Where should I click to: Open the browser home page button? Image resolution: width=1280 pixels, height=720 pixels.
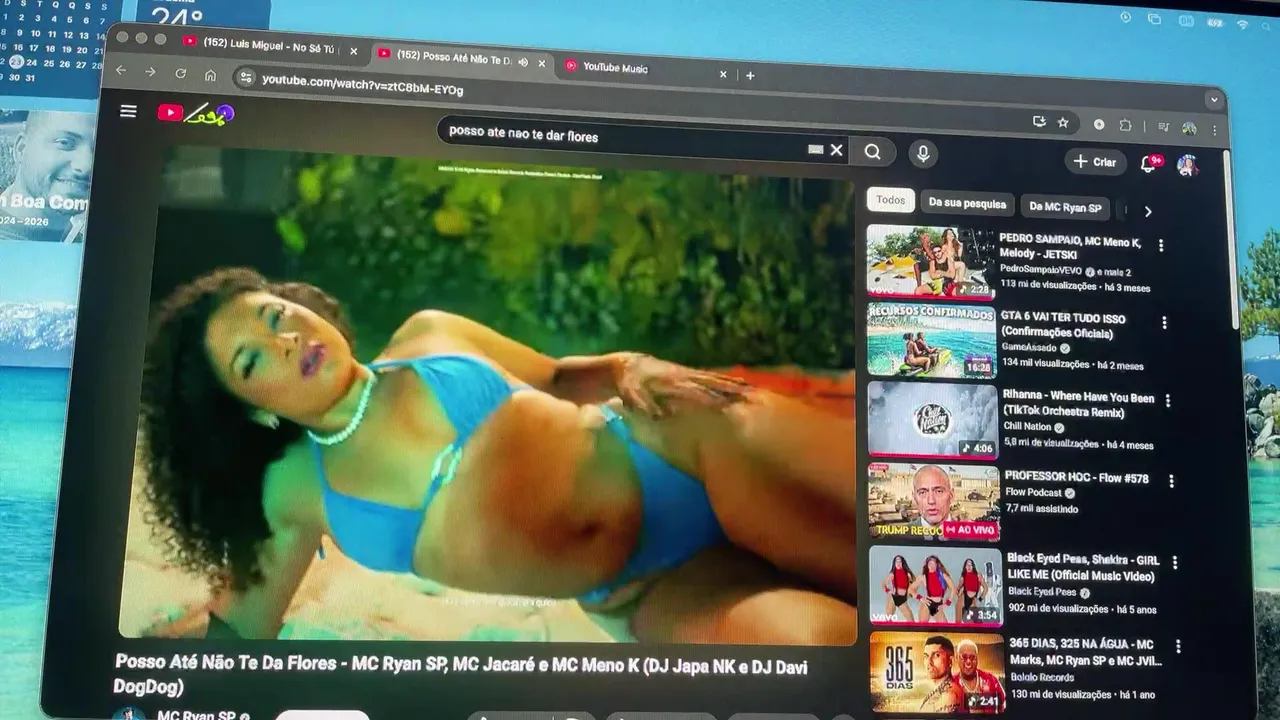(210, 74)
